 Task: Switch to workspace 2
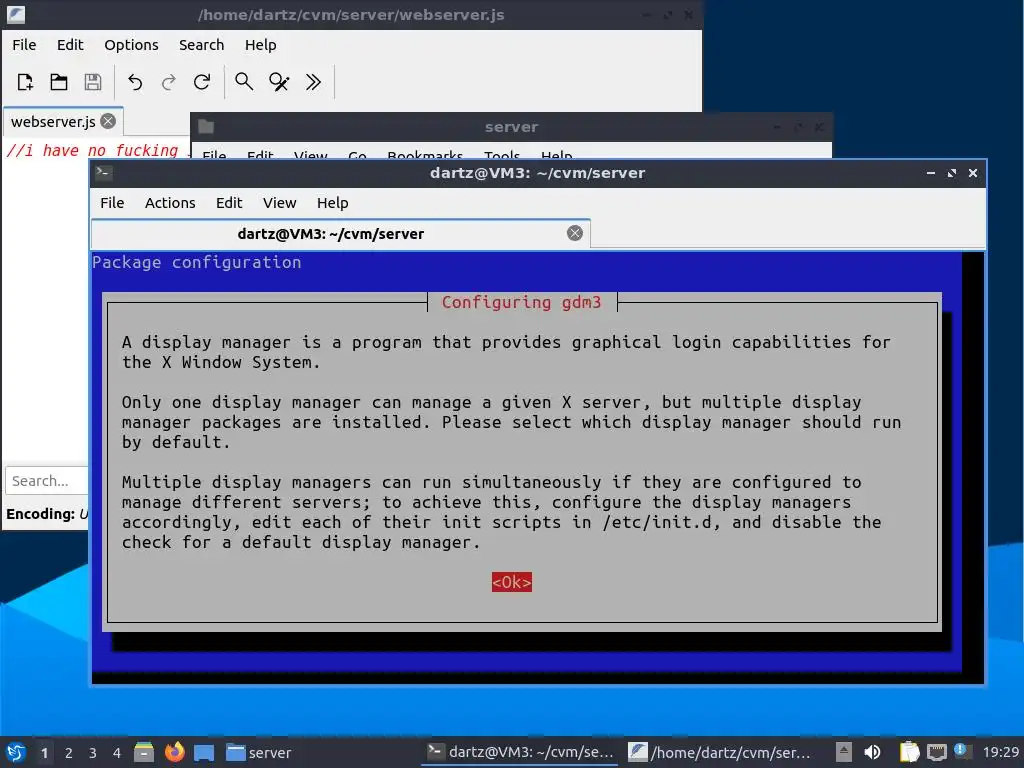[69, 753]
